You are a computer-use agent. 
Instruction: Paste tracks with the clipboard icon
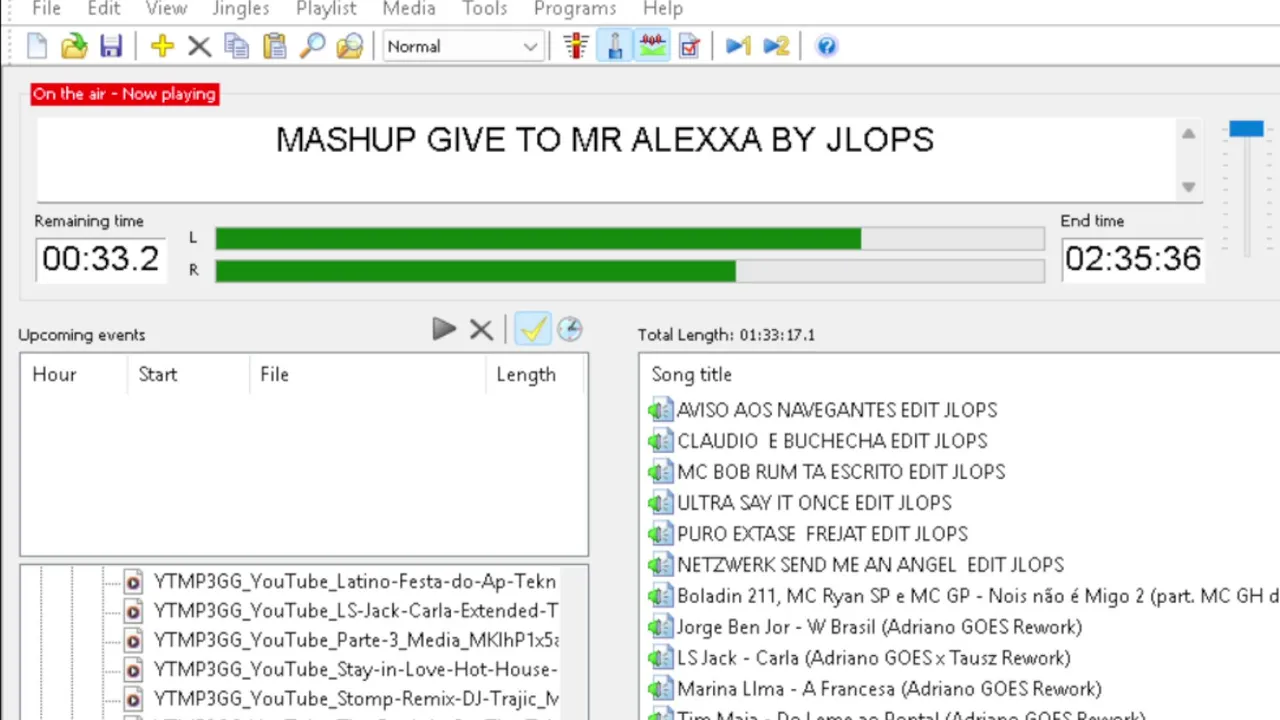(x=274, y=46)
